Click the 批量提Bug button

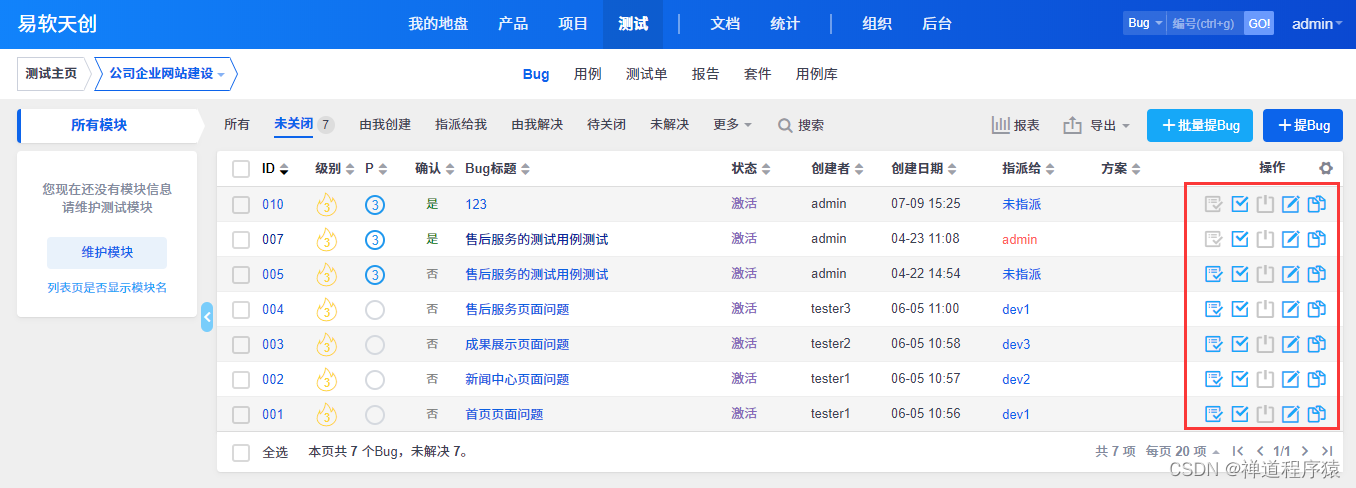click(1200, 125)
